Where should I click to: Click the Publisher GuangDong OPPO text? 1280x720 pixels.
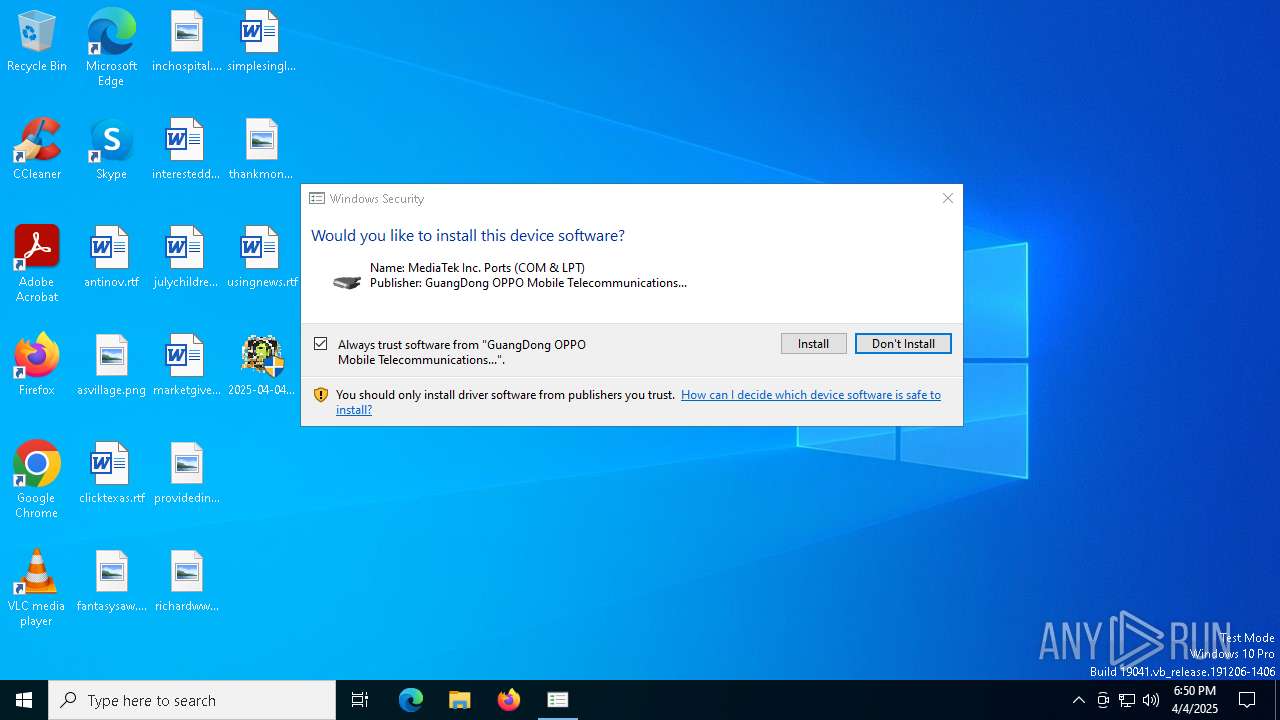tap(528, 283)
